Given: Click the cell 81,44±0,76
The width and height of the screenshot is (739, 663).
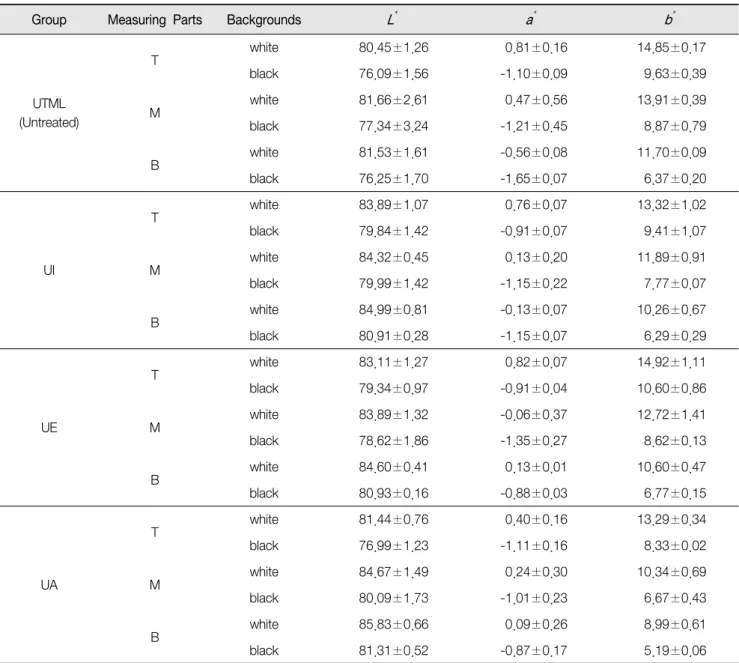Looking at the screenshot, I should (x=394, y=520).
